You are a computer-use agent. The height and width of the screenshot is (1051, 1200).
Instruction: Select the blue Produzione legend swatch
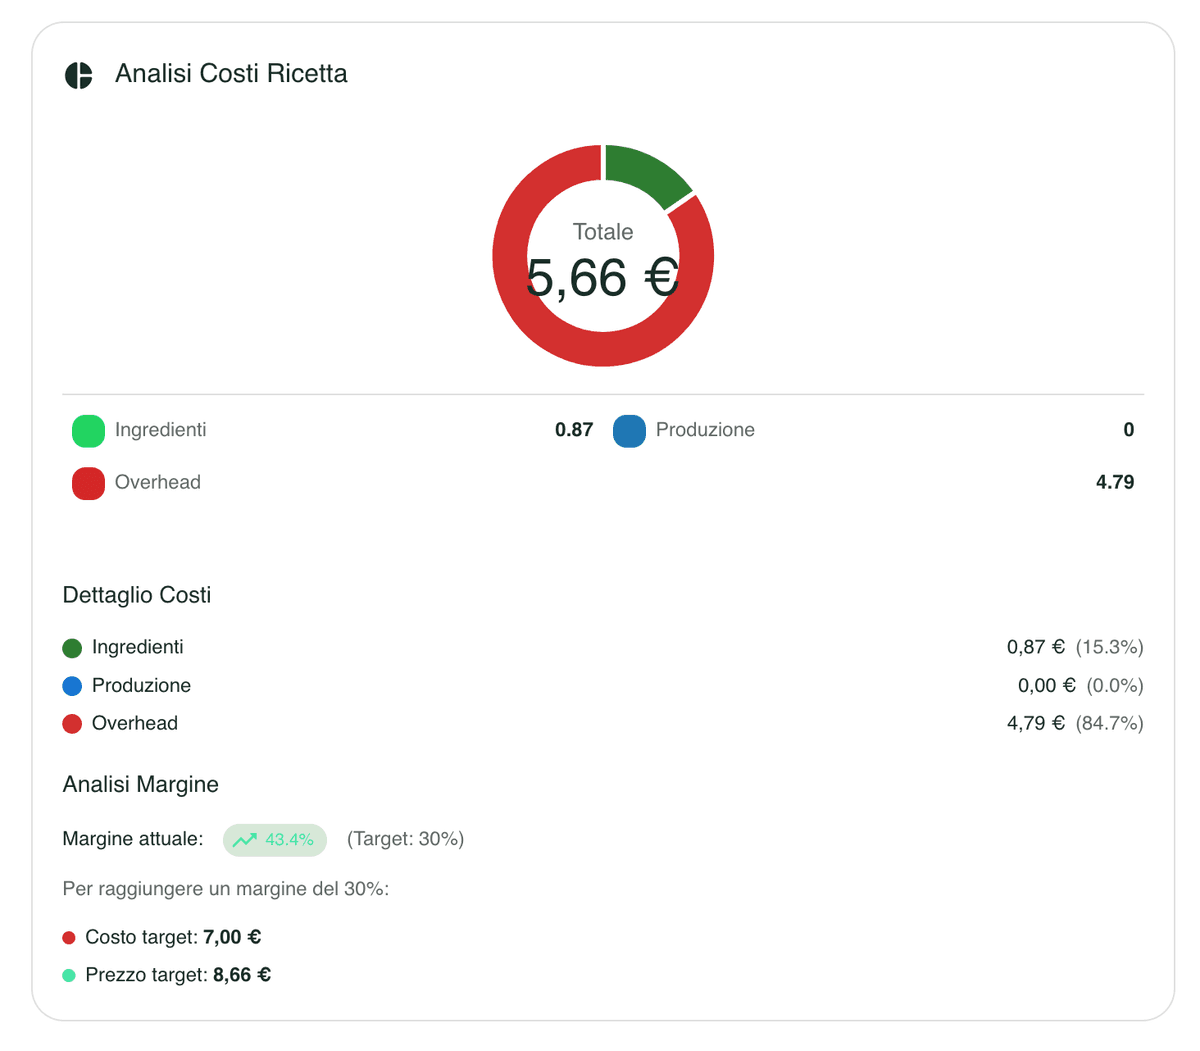[629, 430]
